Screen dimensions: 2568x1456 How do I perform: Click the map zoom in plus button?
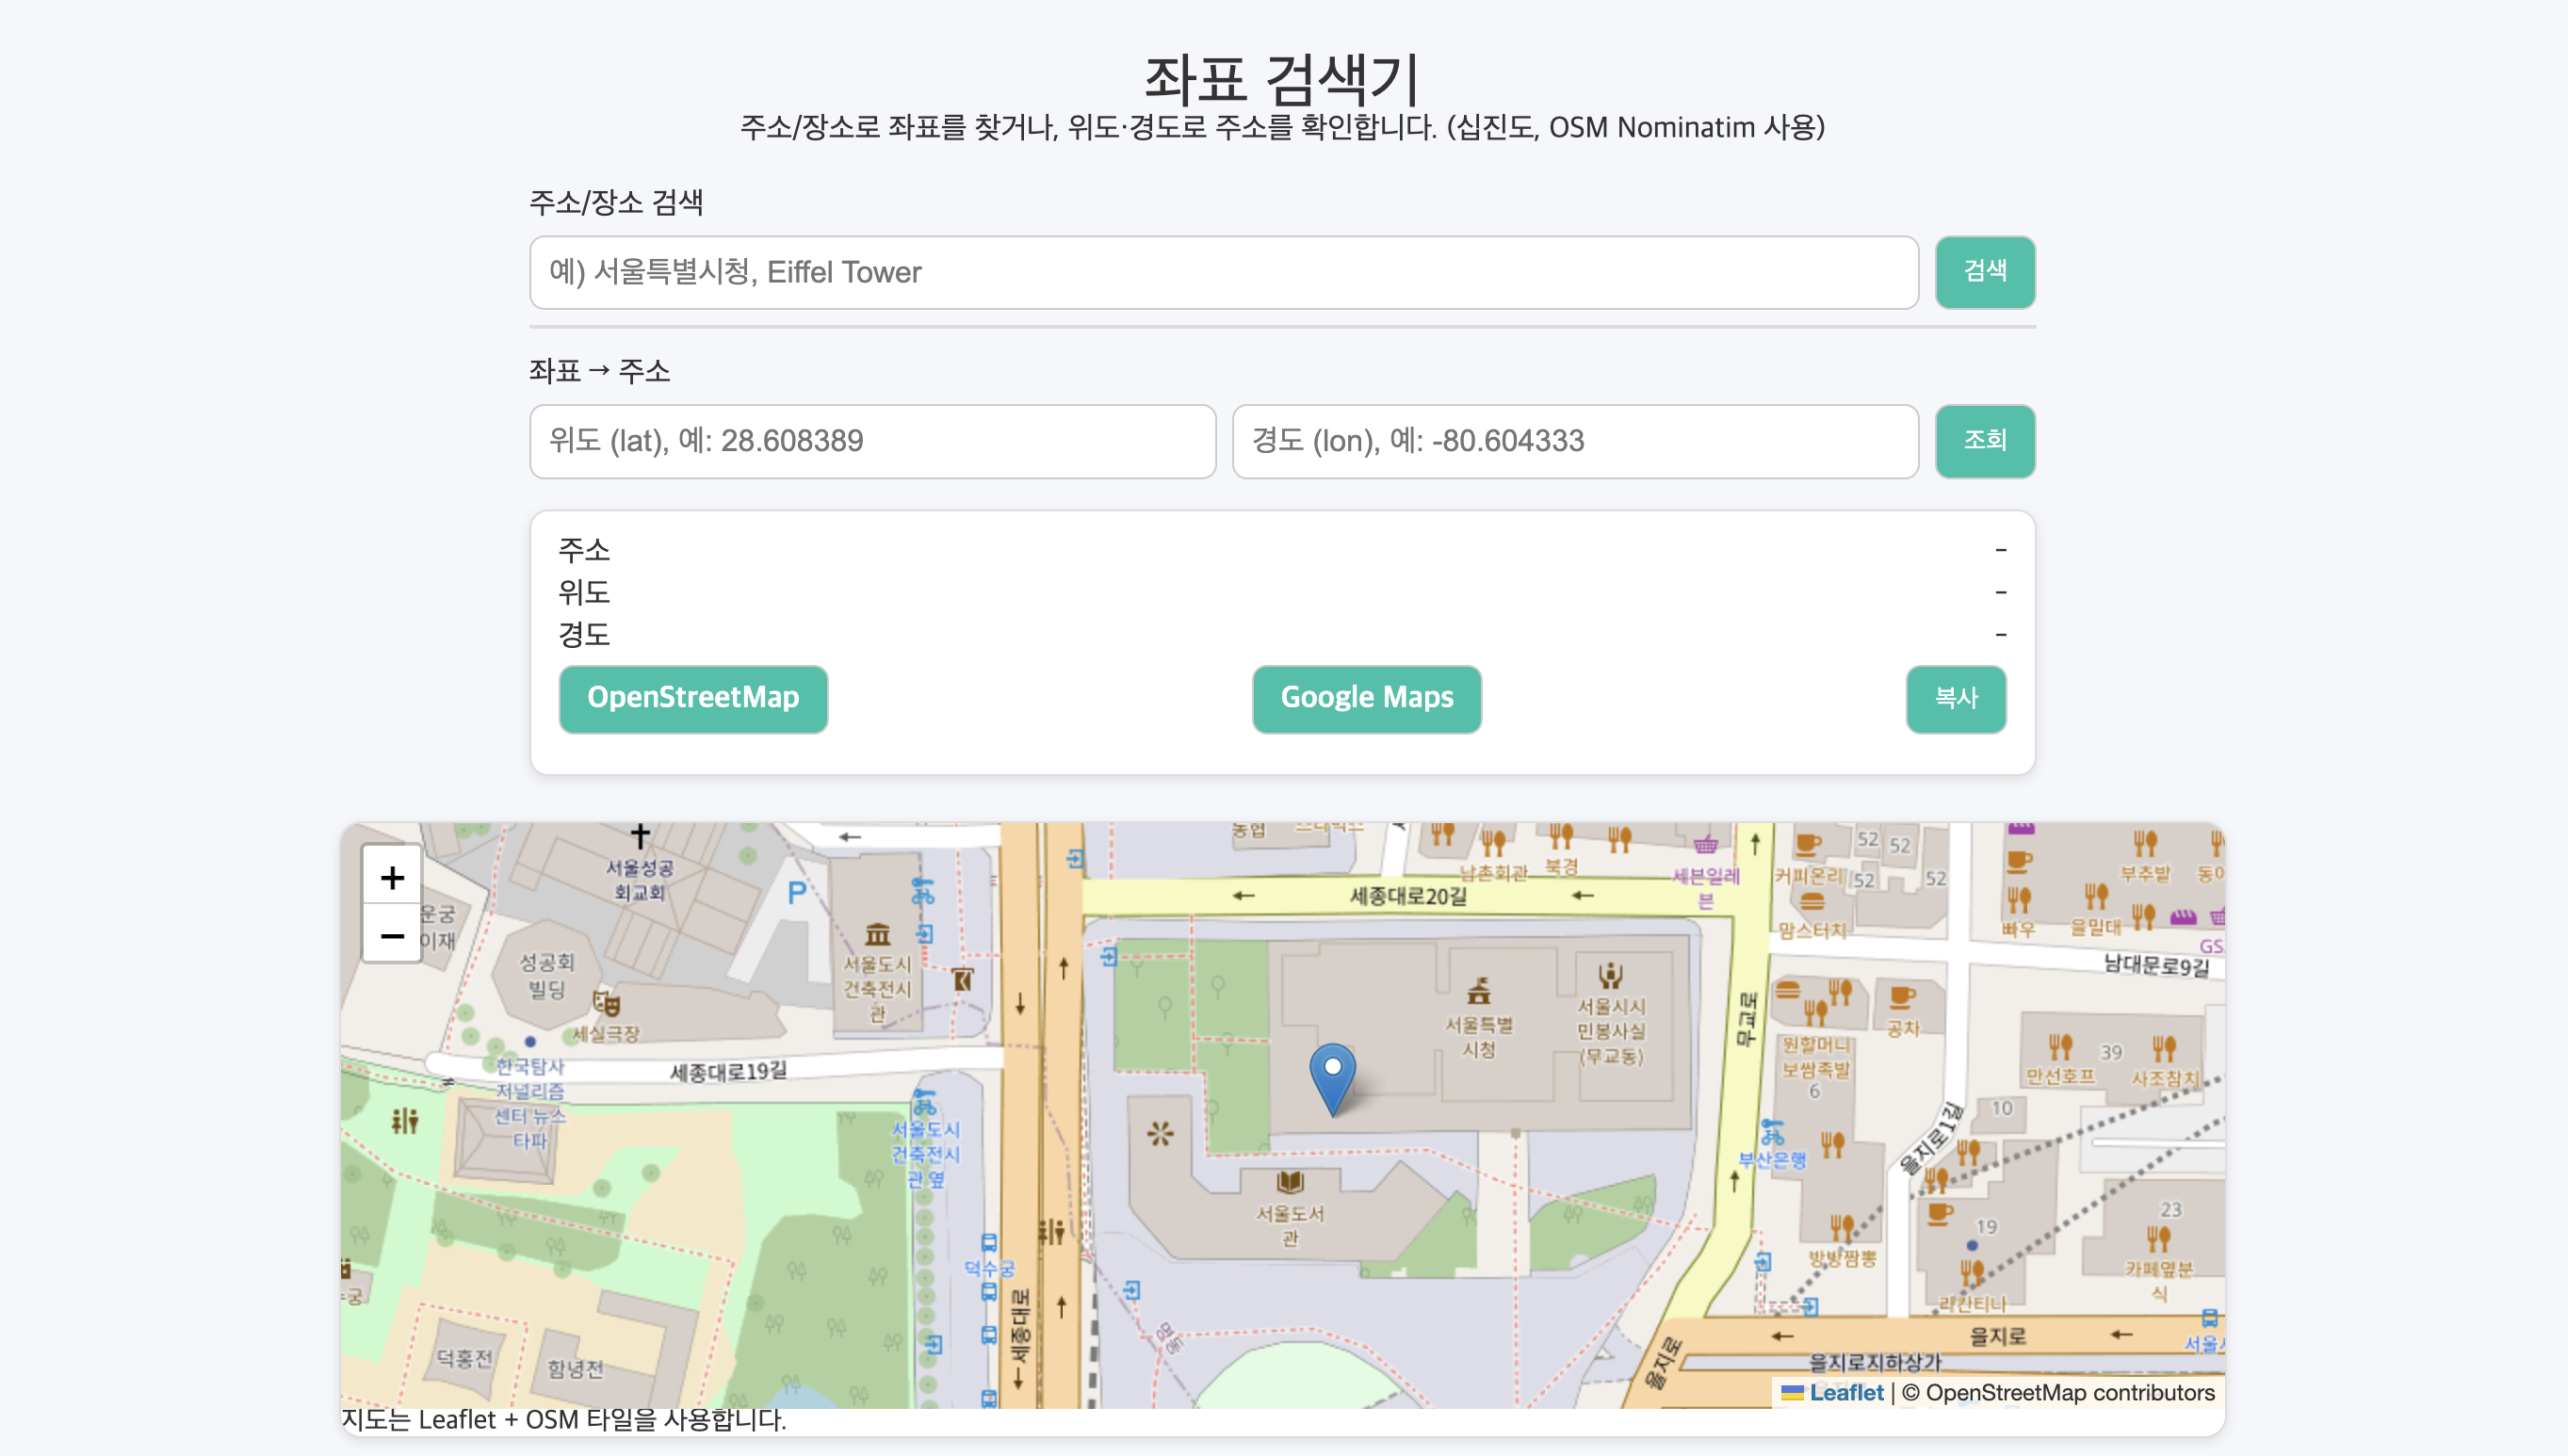[391, 877]
